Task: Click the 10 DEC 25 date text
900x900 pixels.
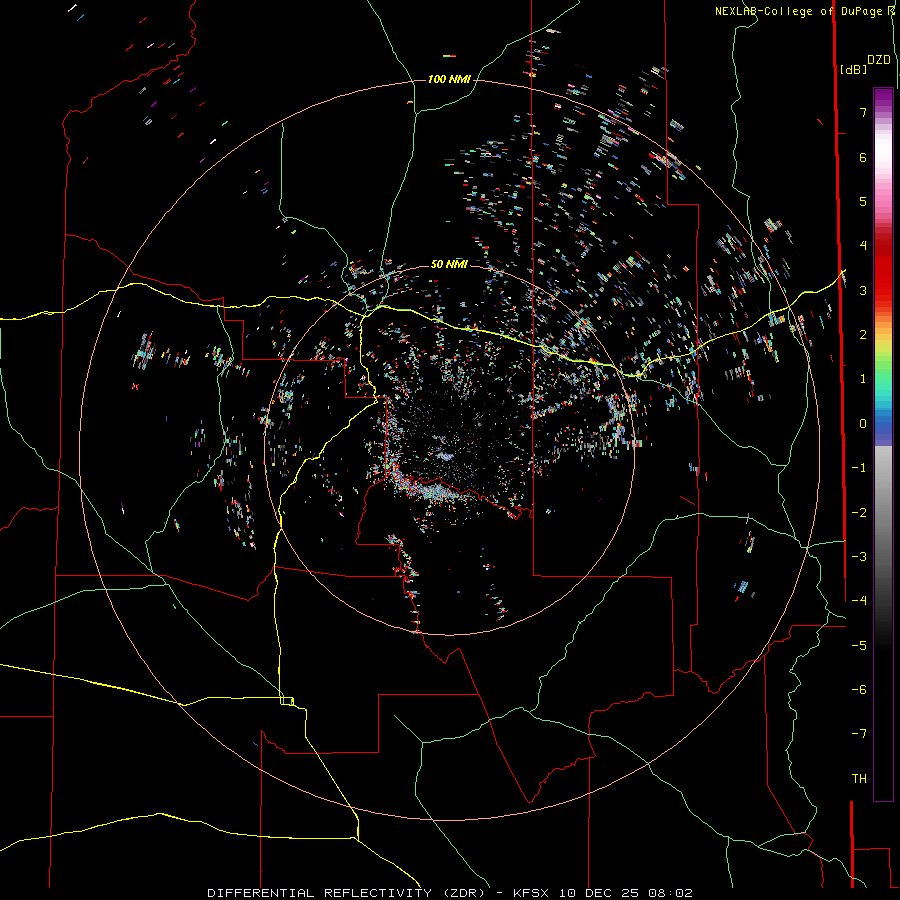Action: pos(599,893)
